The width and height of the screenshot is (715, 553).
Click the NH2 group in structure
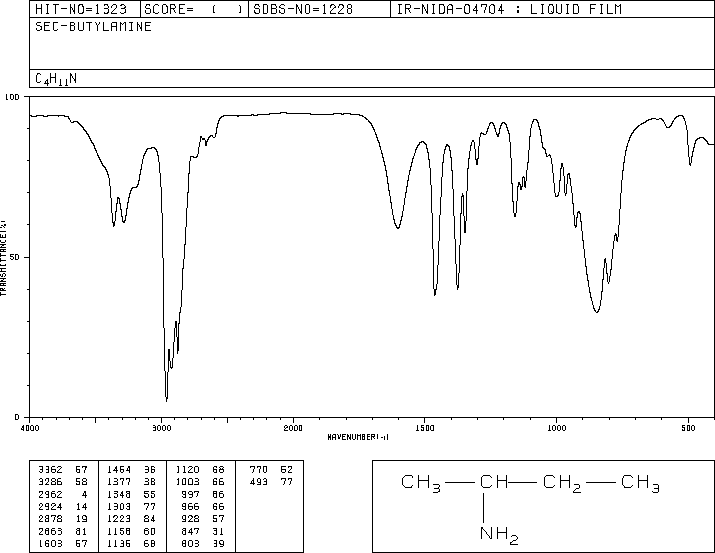coord(499,535)
